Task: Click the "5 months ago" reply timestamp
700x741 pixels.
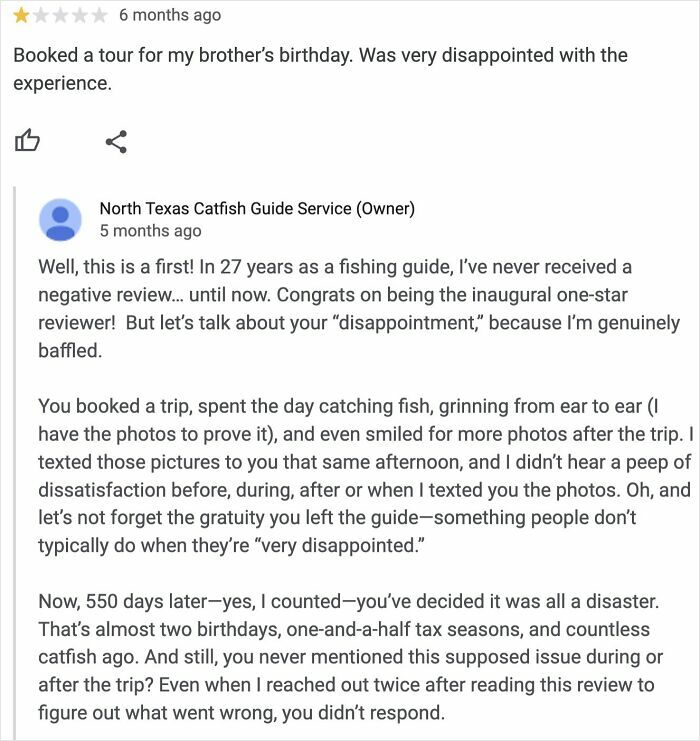Action: [150, 231]
